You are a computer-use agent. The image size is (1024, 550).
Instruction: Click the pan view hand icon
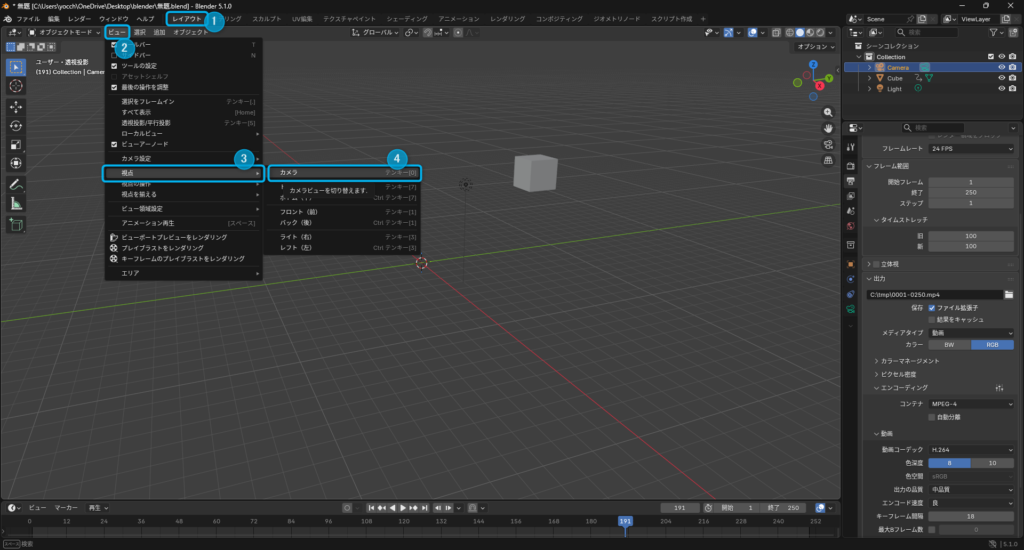pos(828,128)
